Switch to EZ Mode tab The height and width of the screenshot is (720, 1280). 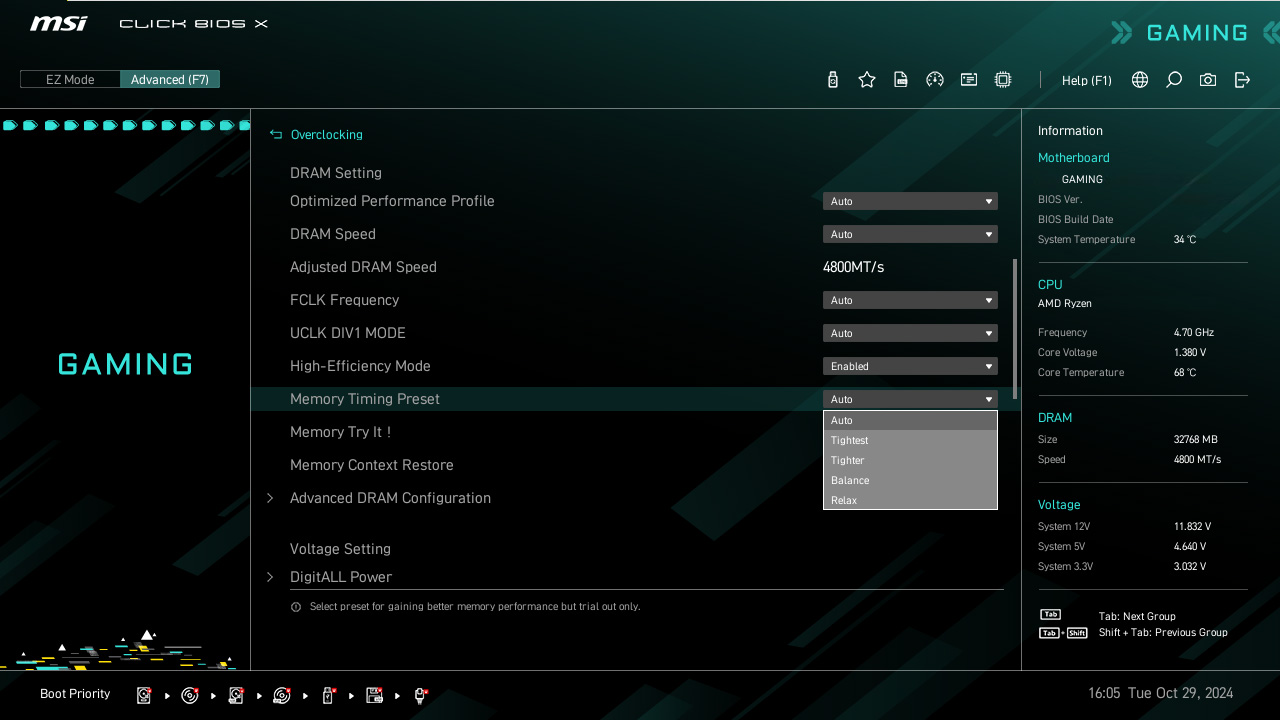(70, 79)
